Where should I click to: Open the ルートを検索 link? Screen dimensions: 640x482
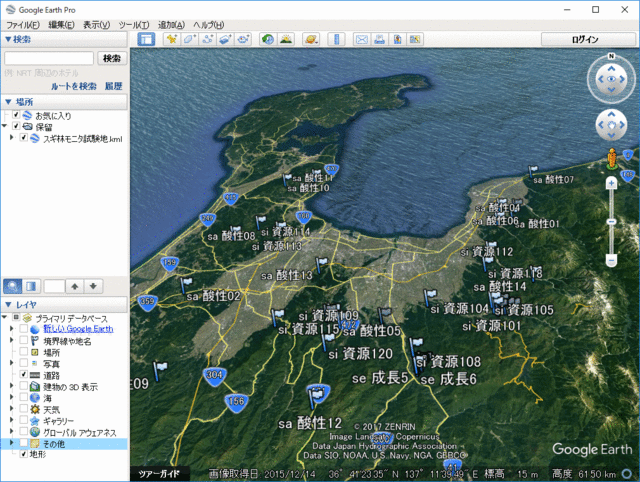(73, 86)
